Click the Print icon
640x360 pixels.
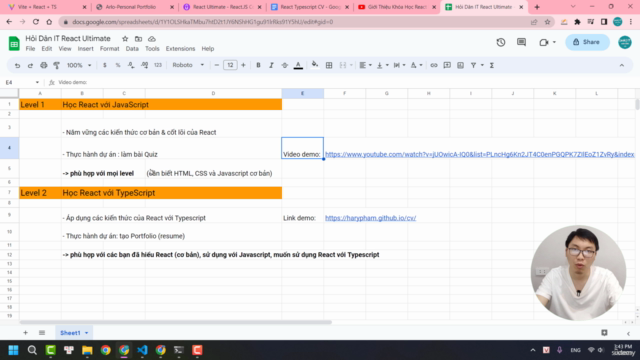click(44, 65)
